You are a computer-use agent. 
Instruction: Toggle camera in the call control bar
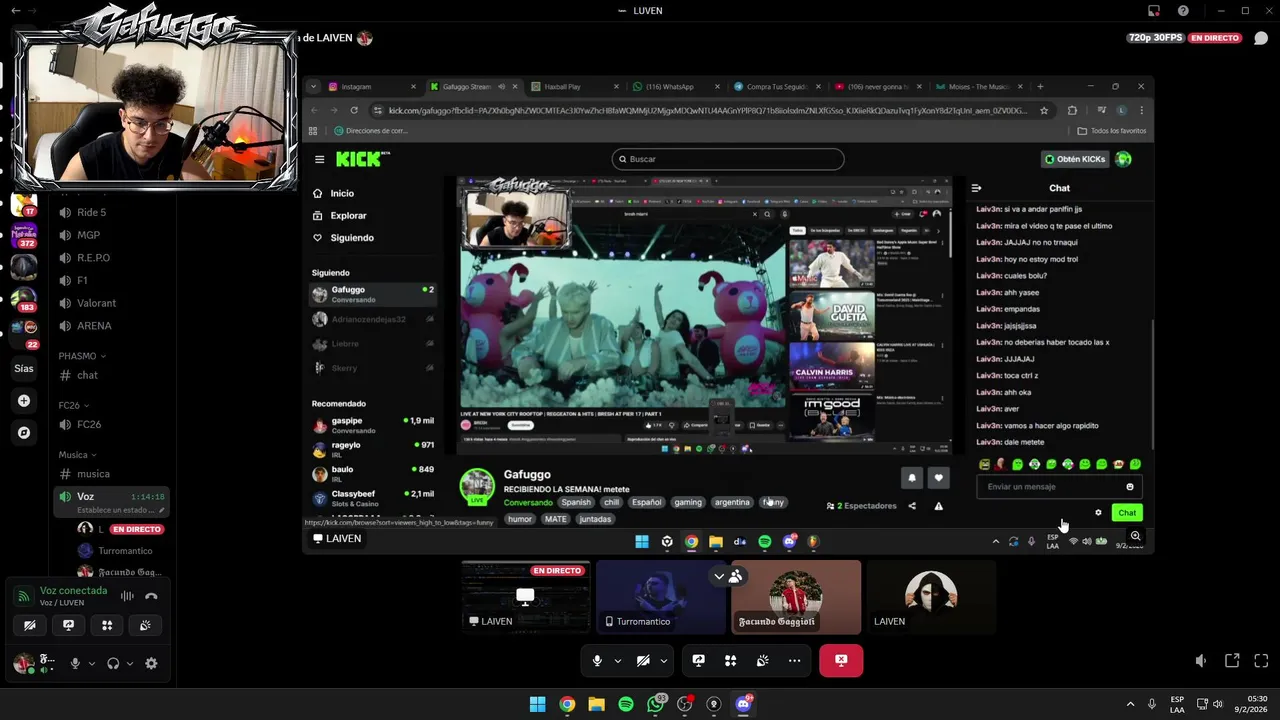click(x=643, y=661)
